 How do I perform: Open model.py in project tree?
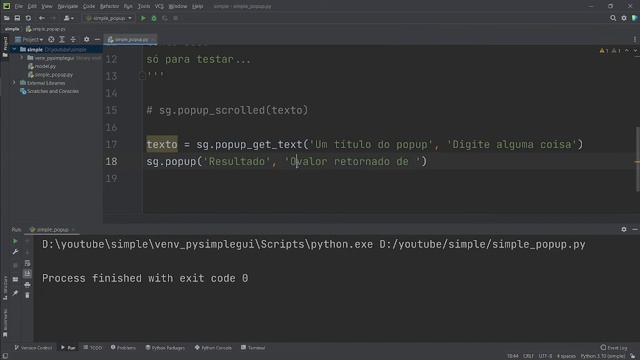pyautogui.click(x=42, y=66)
